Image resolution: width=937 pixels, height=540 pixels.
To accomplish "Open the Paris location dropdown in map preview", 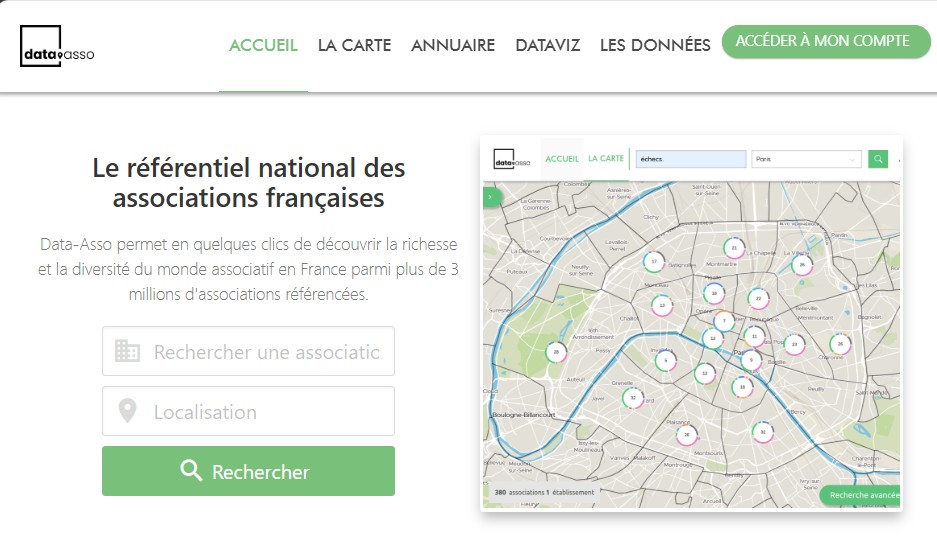I will click(806, 159).
